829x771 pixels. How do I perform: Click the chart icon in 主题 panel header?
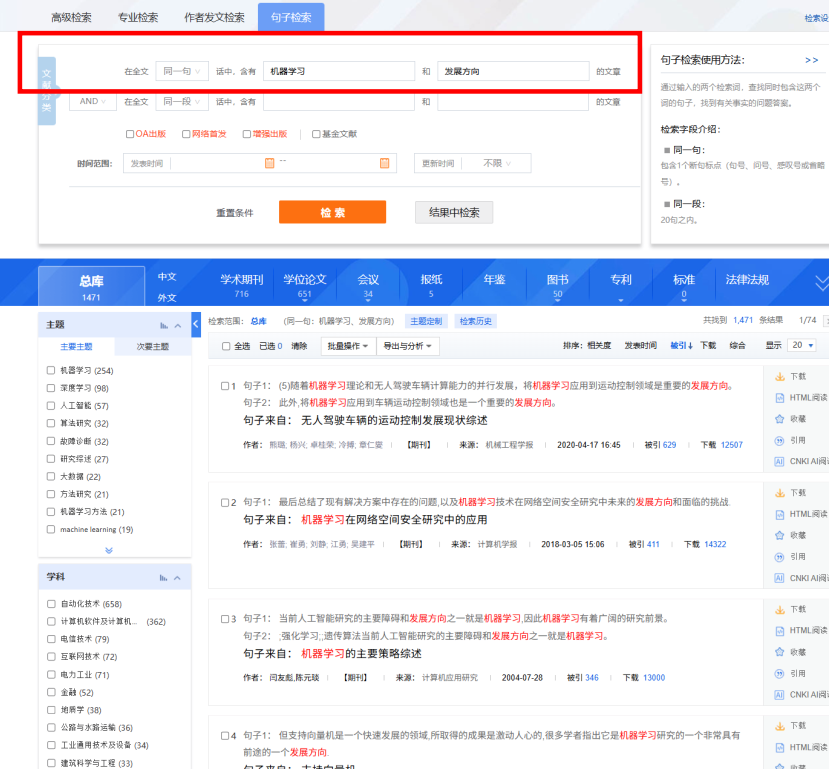click(164, 326)
